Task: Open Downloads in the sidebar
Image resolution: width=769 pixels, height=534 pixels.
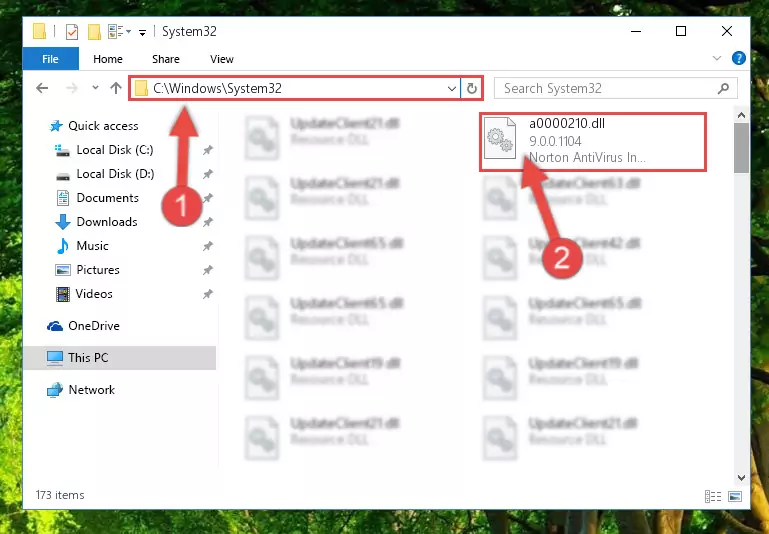Action: point(97,222)
